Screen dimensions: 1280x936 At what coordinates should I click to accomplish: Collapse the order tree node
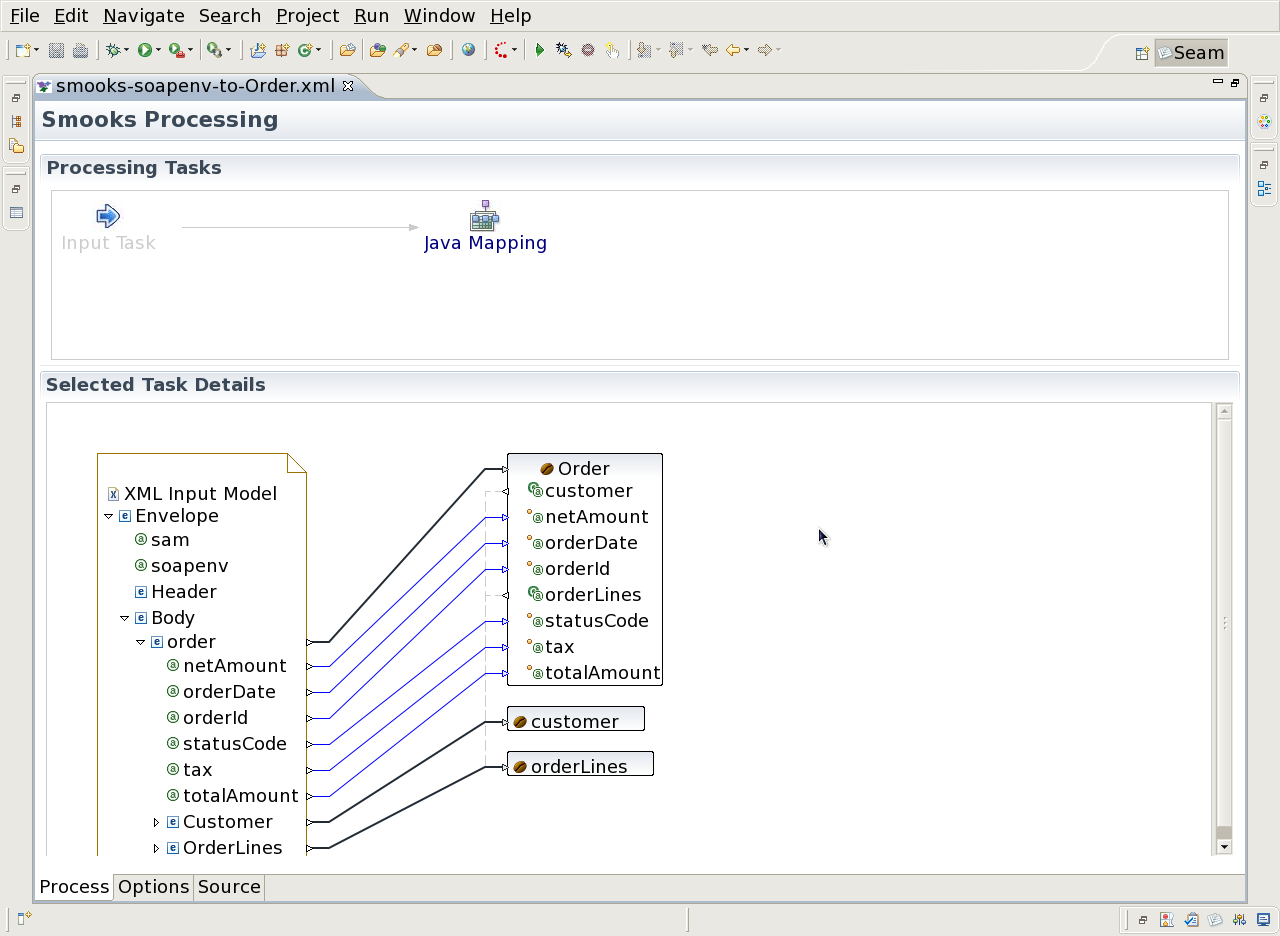(141, 643)
